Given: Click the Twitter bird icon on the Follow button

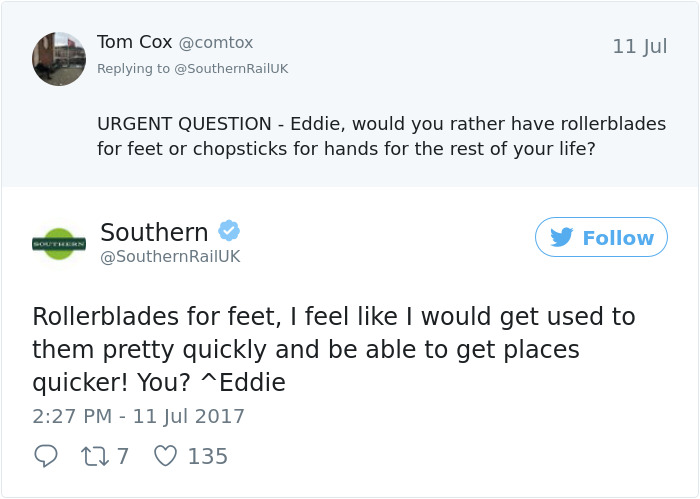Looking at the screenshot, I should point(562,238).
